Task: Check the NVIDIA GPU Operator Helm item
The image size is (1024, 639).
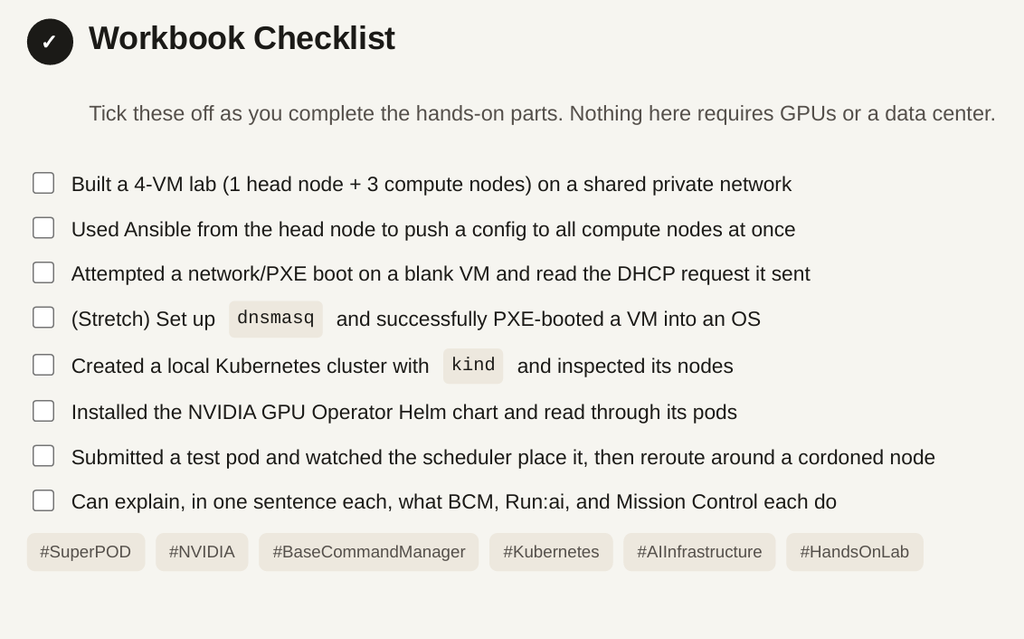Action: (x=44, y=411)
